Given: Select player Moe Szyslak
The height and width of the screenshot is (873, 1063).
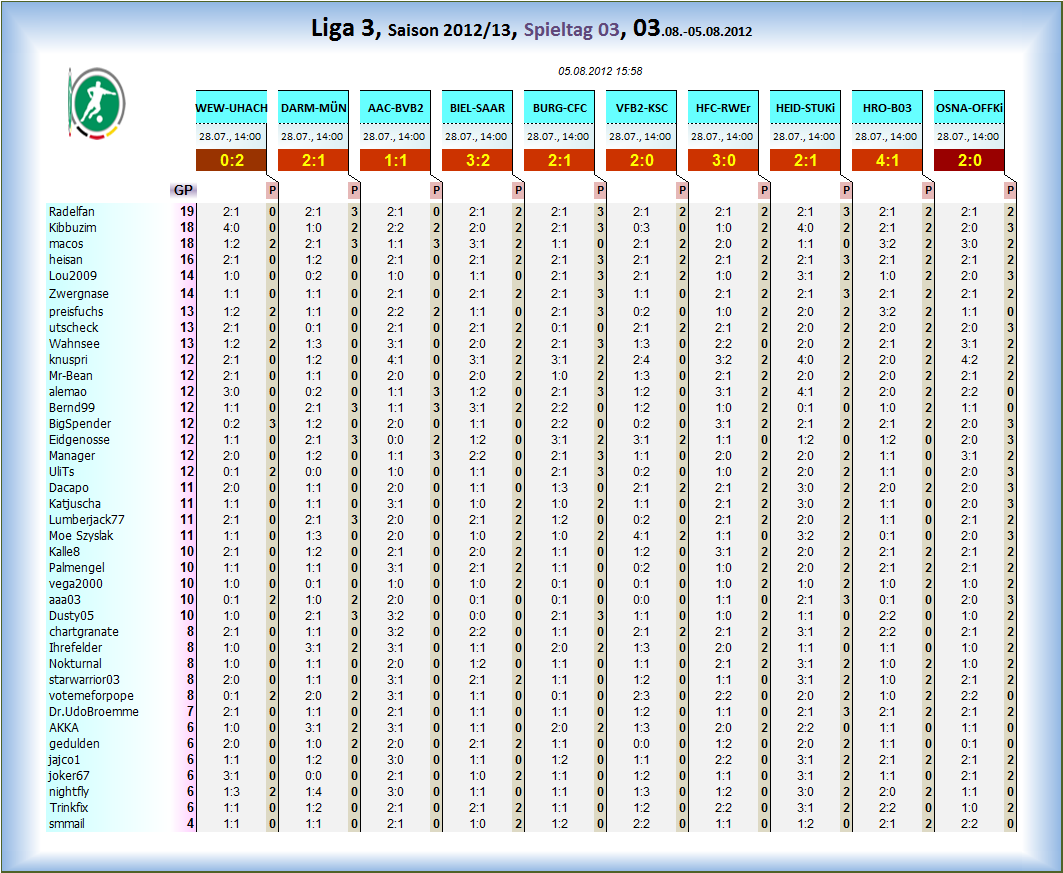Looking at the screenshot, I should pyautogui.click(x=81, y=535).
